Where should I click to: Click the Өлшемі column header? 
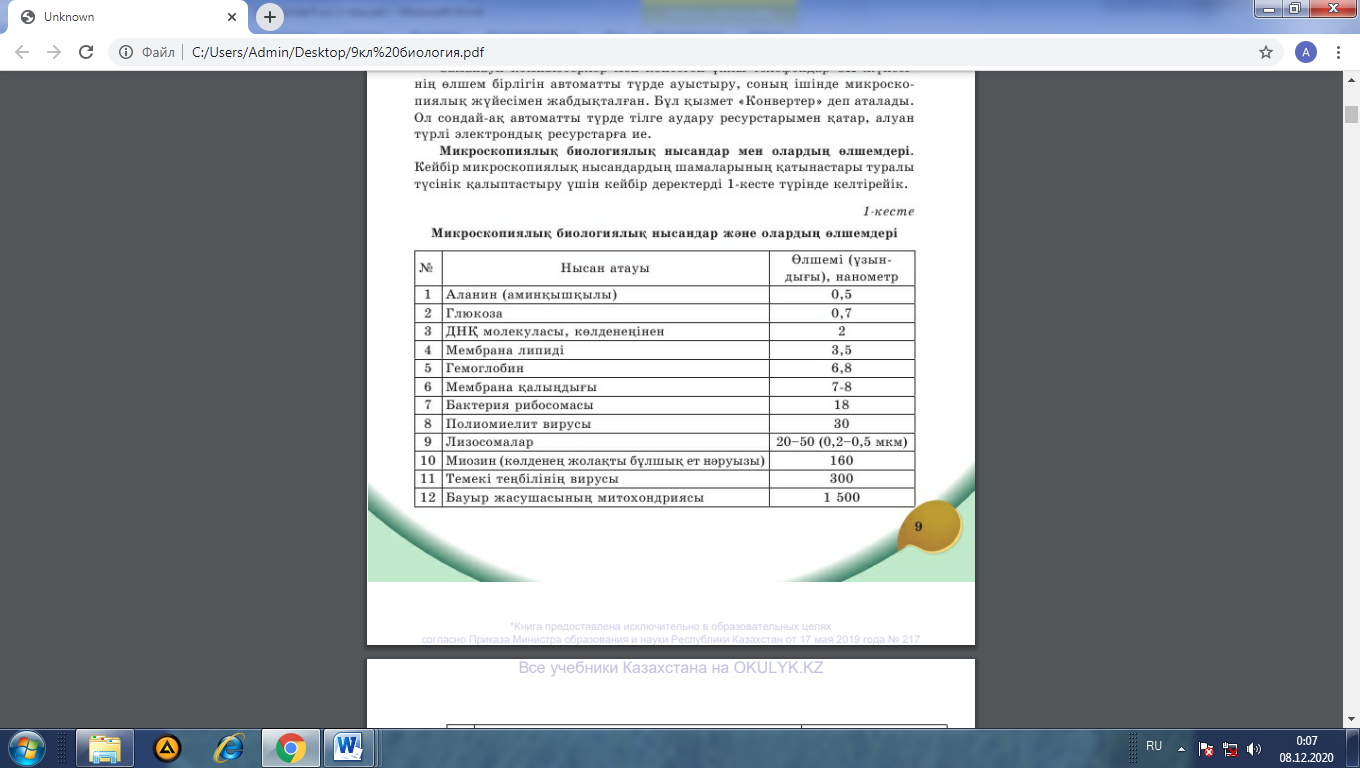pyautogui.click(x=840, y=268)
